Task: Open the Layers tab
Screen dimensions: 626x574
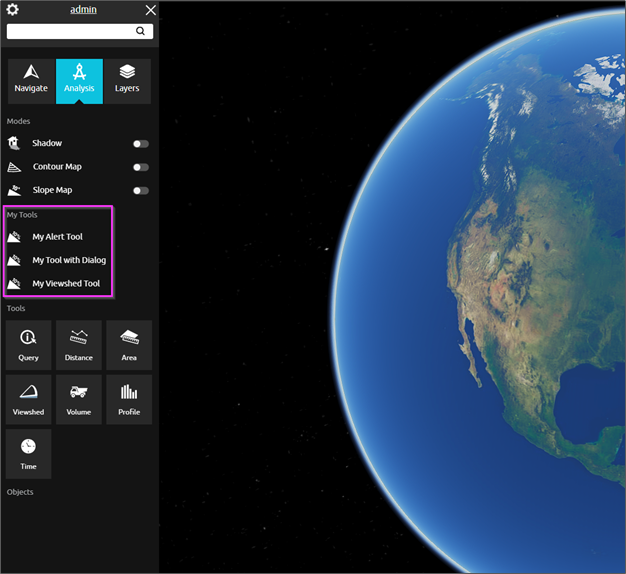Action: (x=127, y=81)
